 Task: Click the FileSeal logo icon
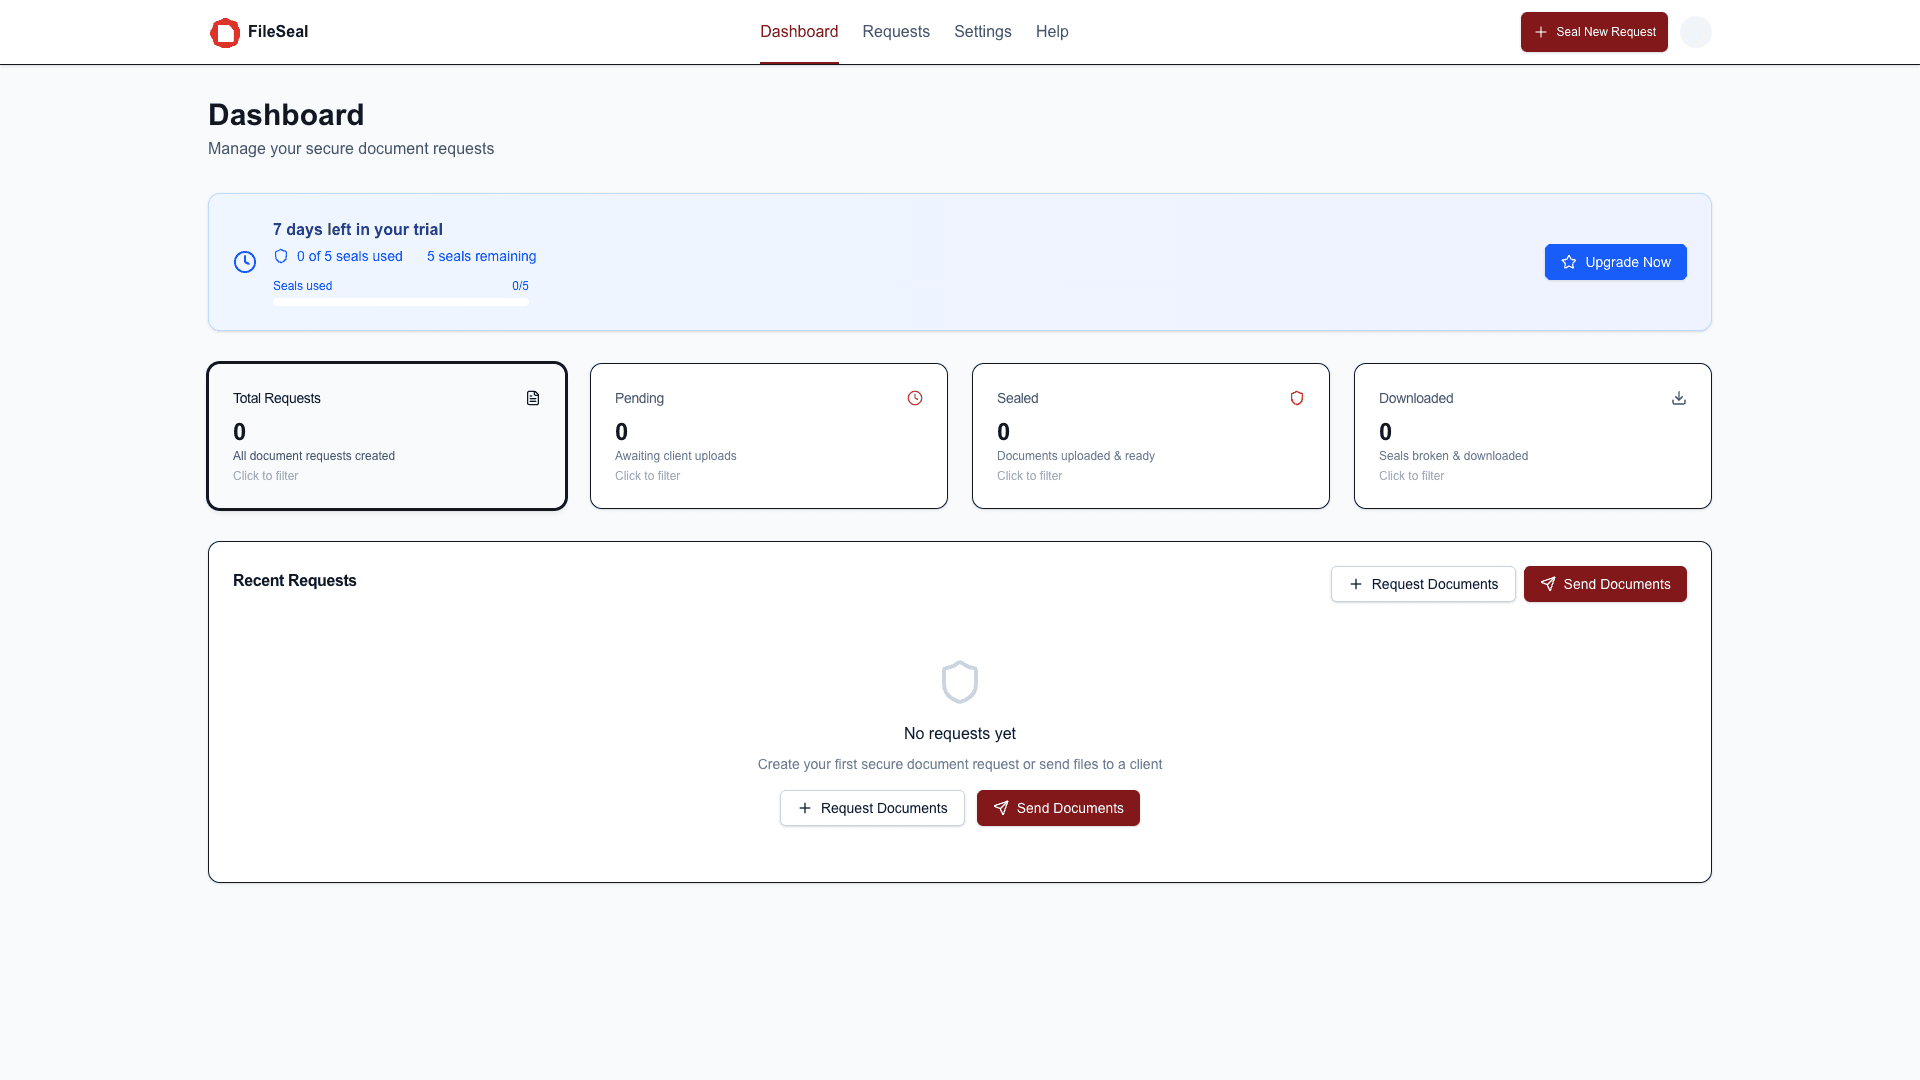pyautogui.click(x=225, y=32)
